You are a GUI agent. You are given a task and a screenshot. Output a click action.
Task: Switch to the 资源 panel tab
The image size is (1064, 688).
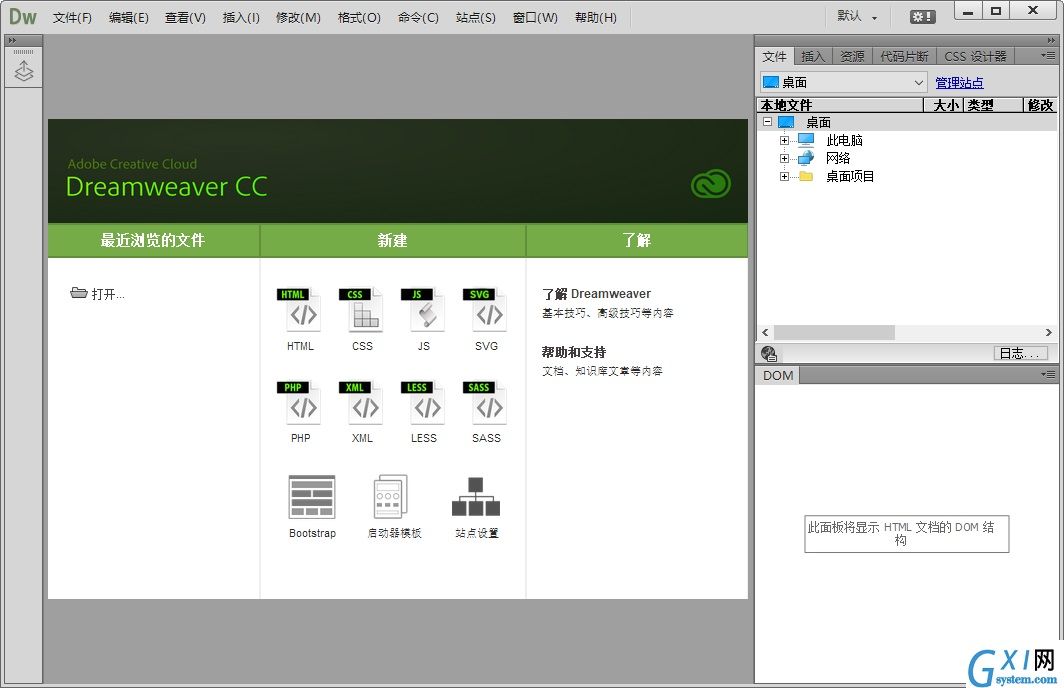pos(852,56)
